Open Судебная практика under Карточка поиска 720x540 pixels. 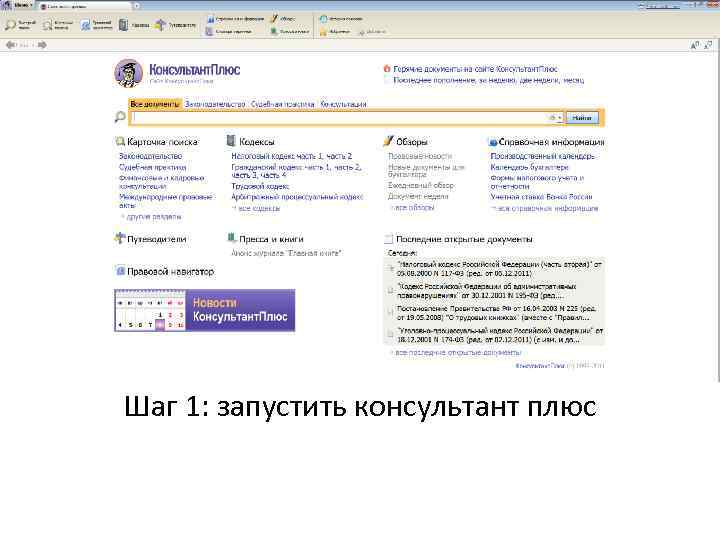pos(153,167)
